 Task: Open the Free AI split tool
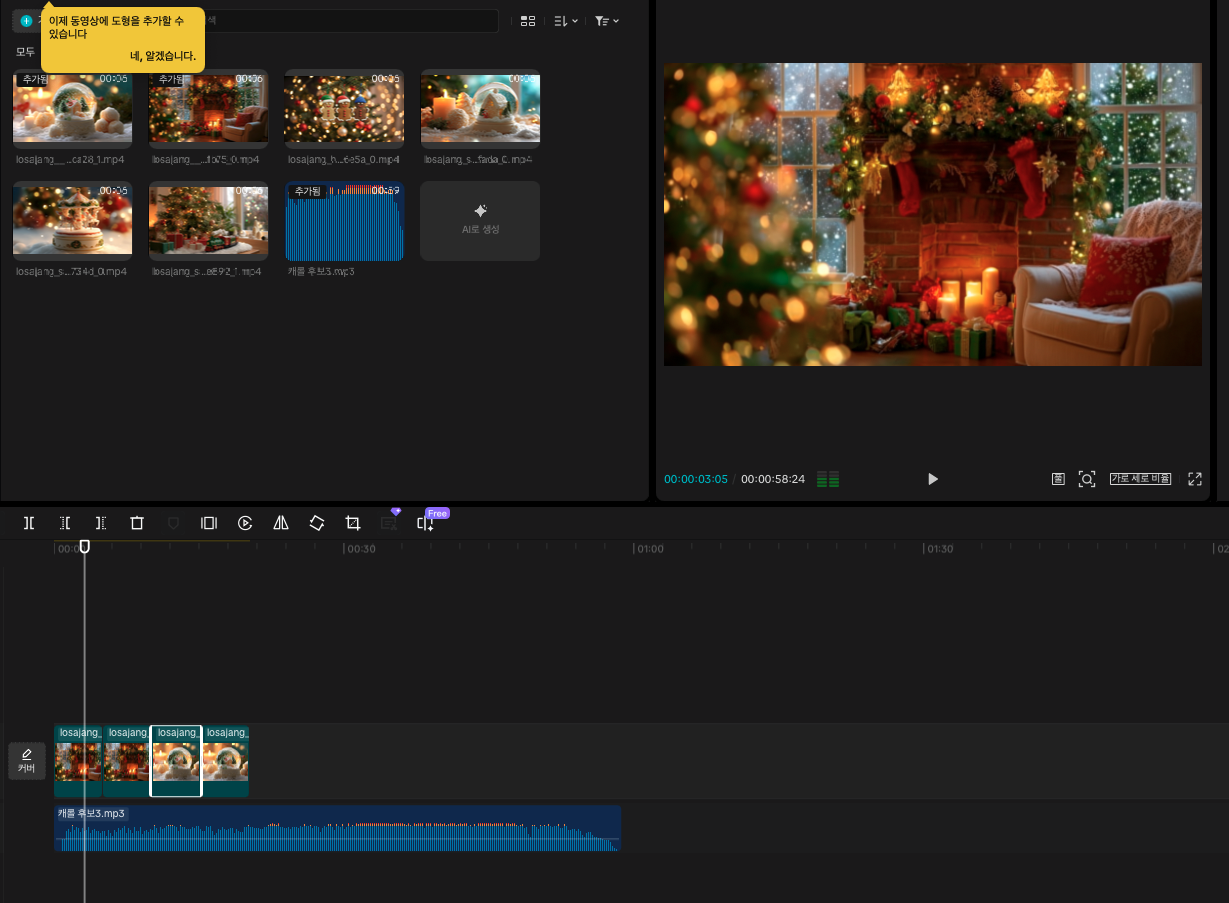click(x=426, y=523)
